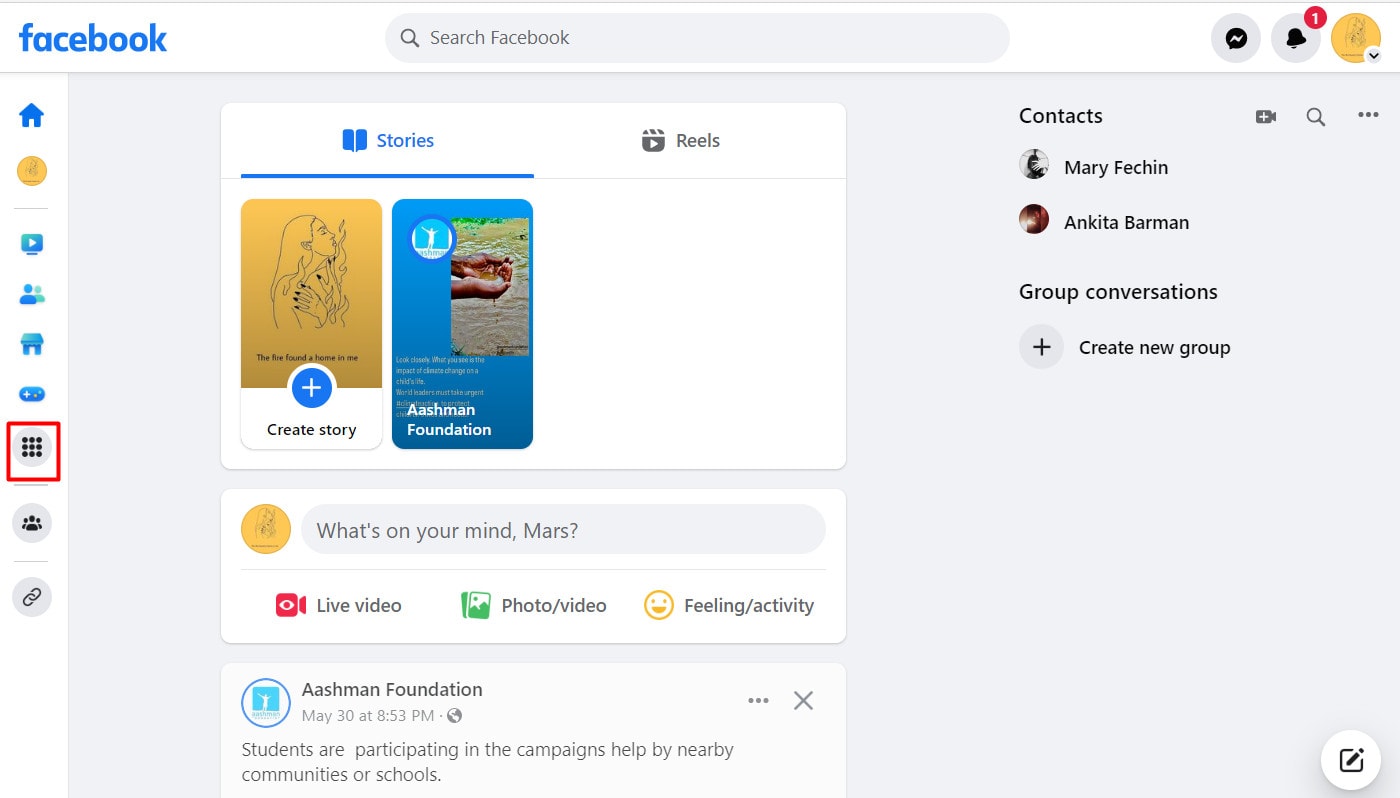This screenshot has height=798, width=1400.
Task: Click the new message compose icon
Action: 1351,760
